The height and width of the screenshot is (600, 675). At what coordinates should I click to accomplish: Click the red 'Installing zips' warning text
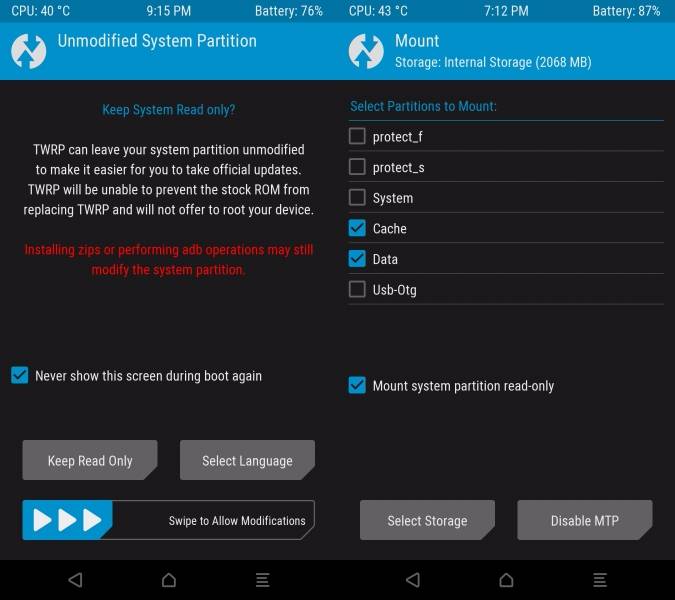tap(169, 260)
